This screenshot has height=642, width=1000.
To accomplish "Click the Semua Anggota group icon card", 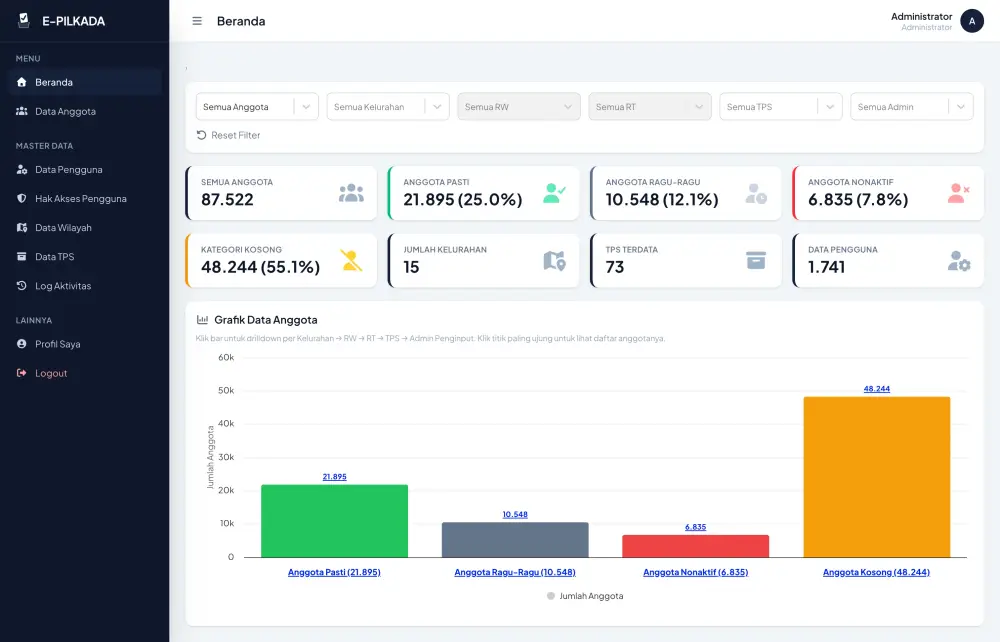I will [351, 193].
